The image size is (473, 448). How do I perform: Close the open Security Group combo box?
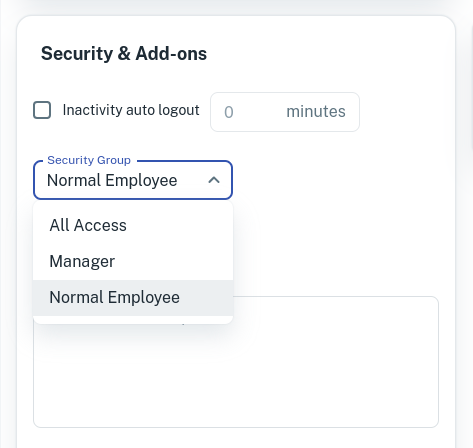pyautogui.click(x=133, y=180)
